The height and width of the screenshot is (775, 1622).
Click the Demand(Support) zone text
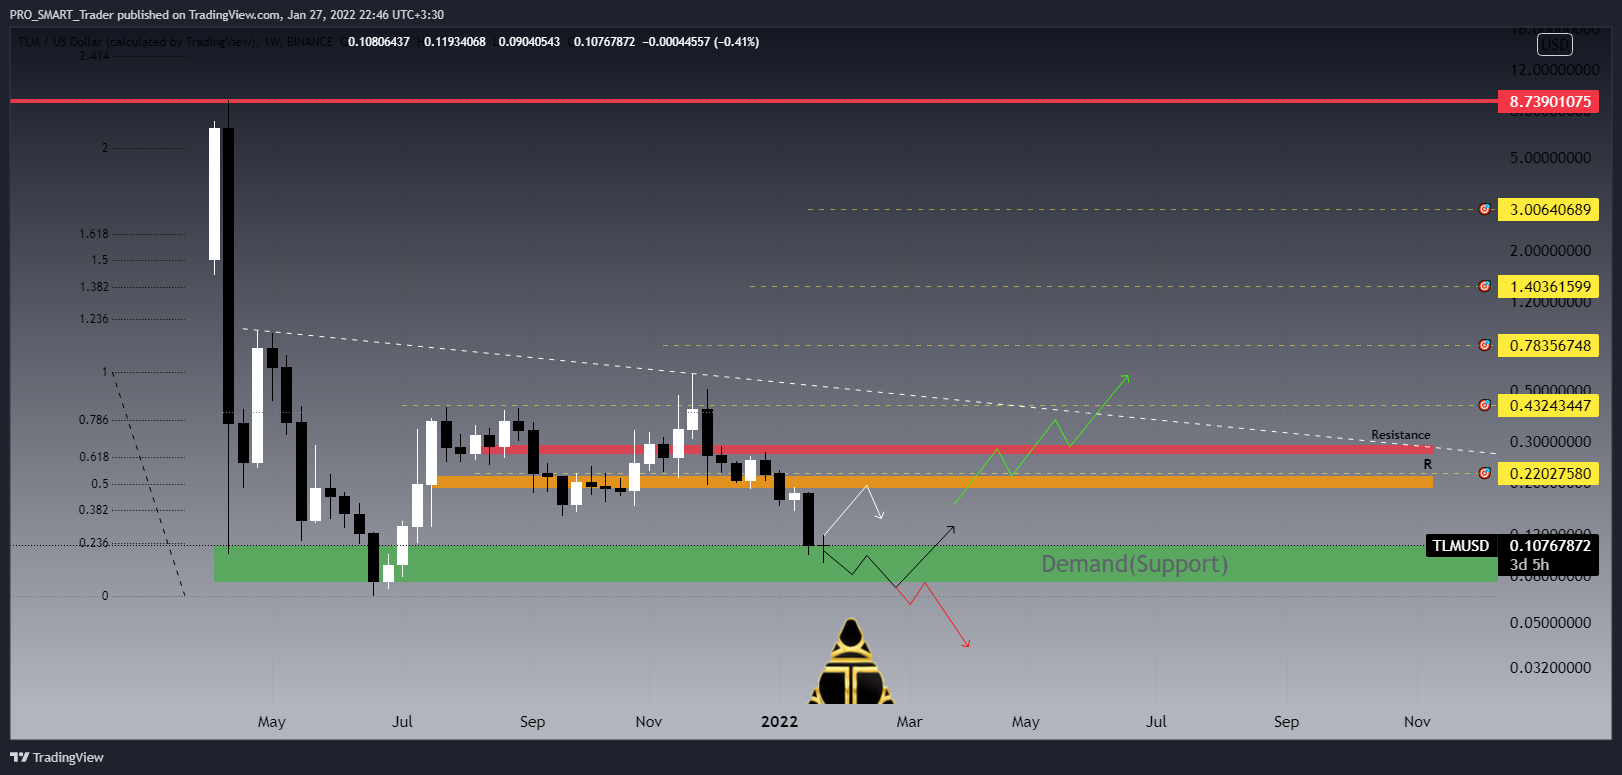click(x=1134, y=564)
